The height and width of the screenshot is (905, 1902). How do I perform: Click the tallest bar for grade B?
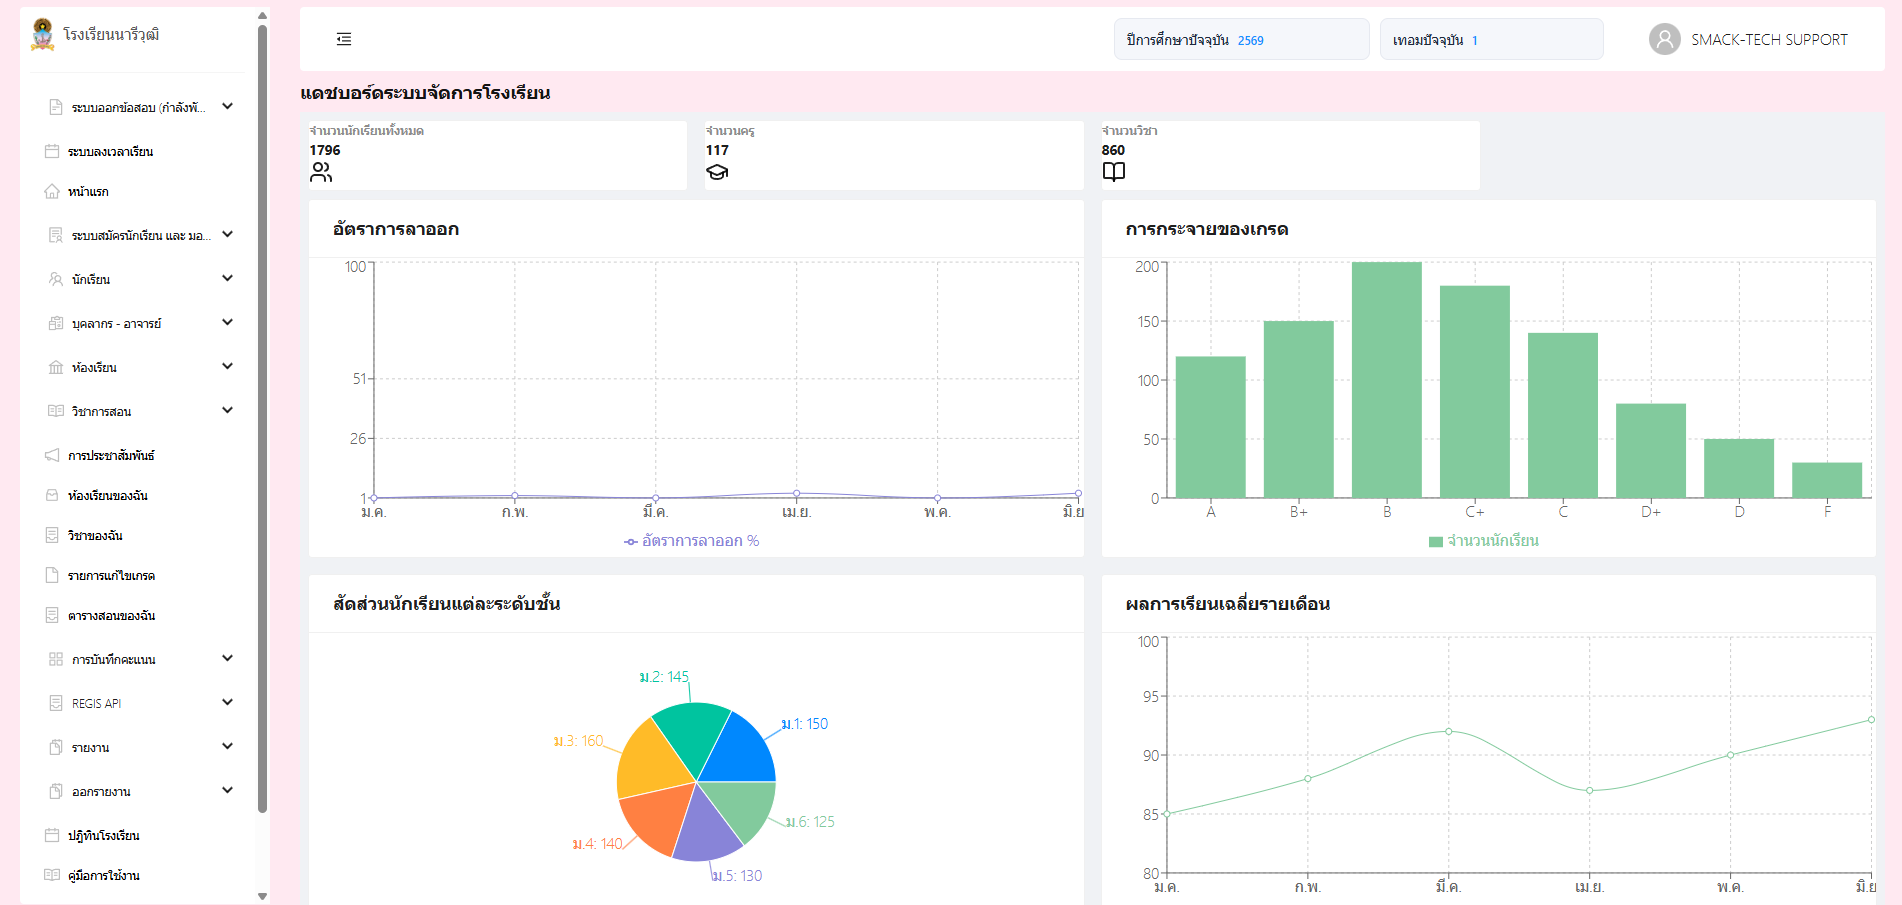pyautogui.click(x=1386, y=379)
